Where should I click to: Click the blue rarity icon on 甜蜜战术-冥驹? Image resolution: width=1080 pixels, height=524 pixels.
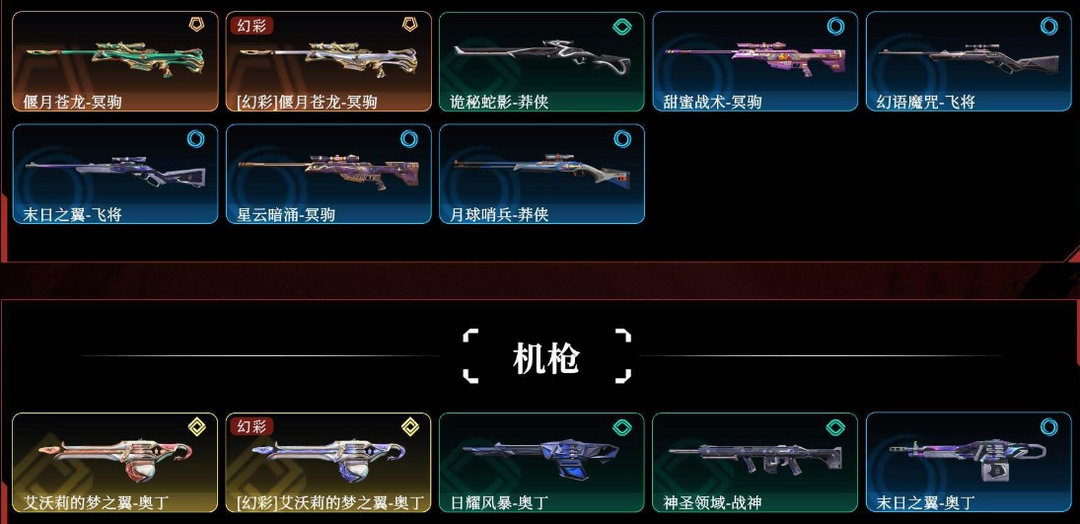(x=835, y=26)
